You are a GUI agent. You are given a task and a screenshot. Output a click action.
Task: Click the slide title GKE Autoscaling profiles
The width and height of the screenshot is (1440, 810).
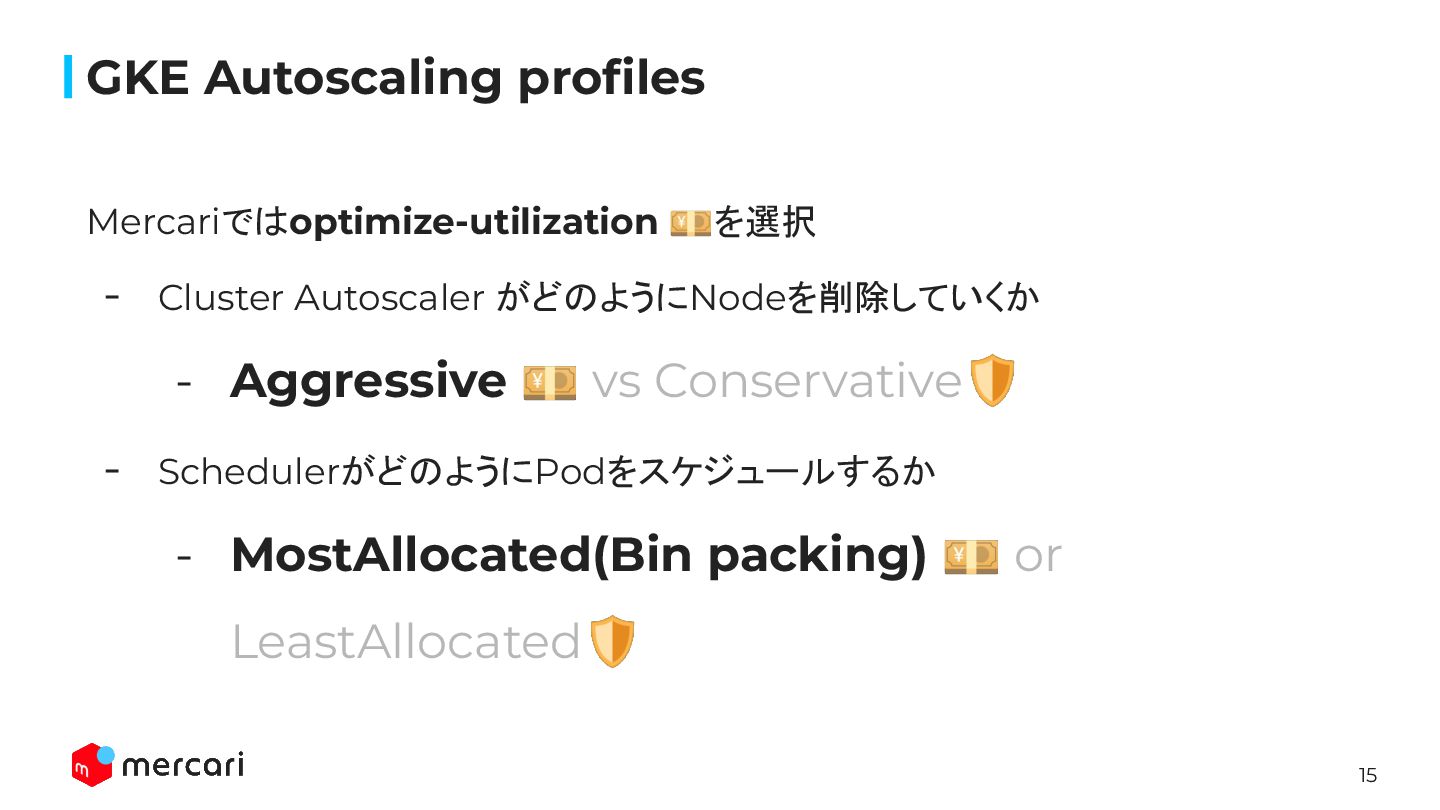point(395,78)
